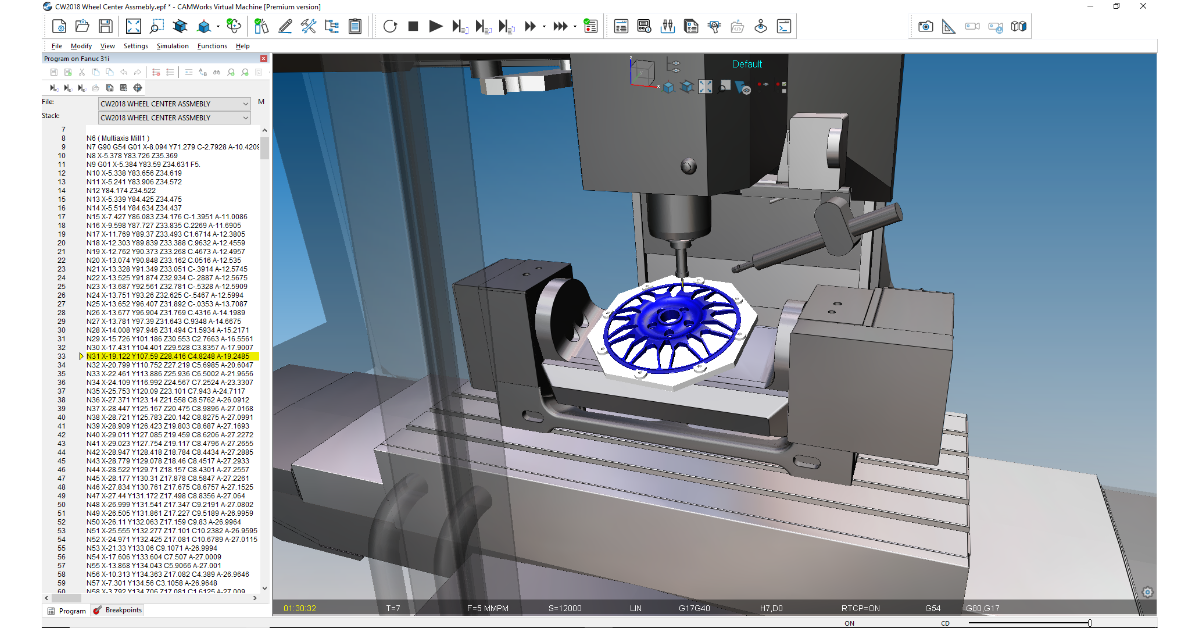The image size is (1200, 628).
Task: Click the console terminal icon in toolbar
Action: pyautogui.click(x=786, y=27)
